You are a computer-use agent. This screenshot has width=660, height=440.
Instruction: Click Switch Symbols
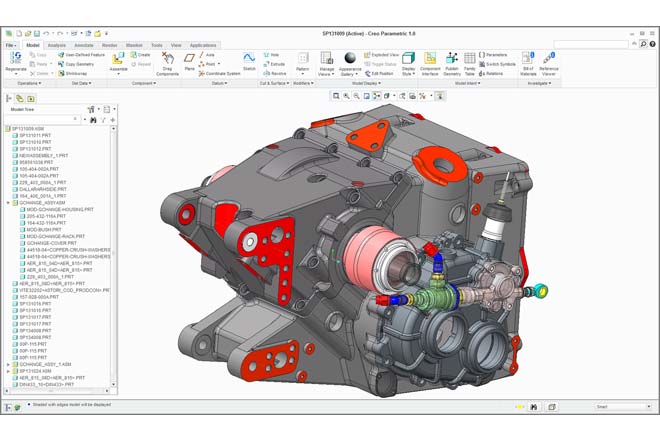497,64
